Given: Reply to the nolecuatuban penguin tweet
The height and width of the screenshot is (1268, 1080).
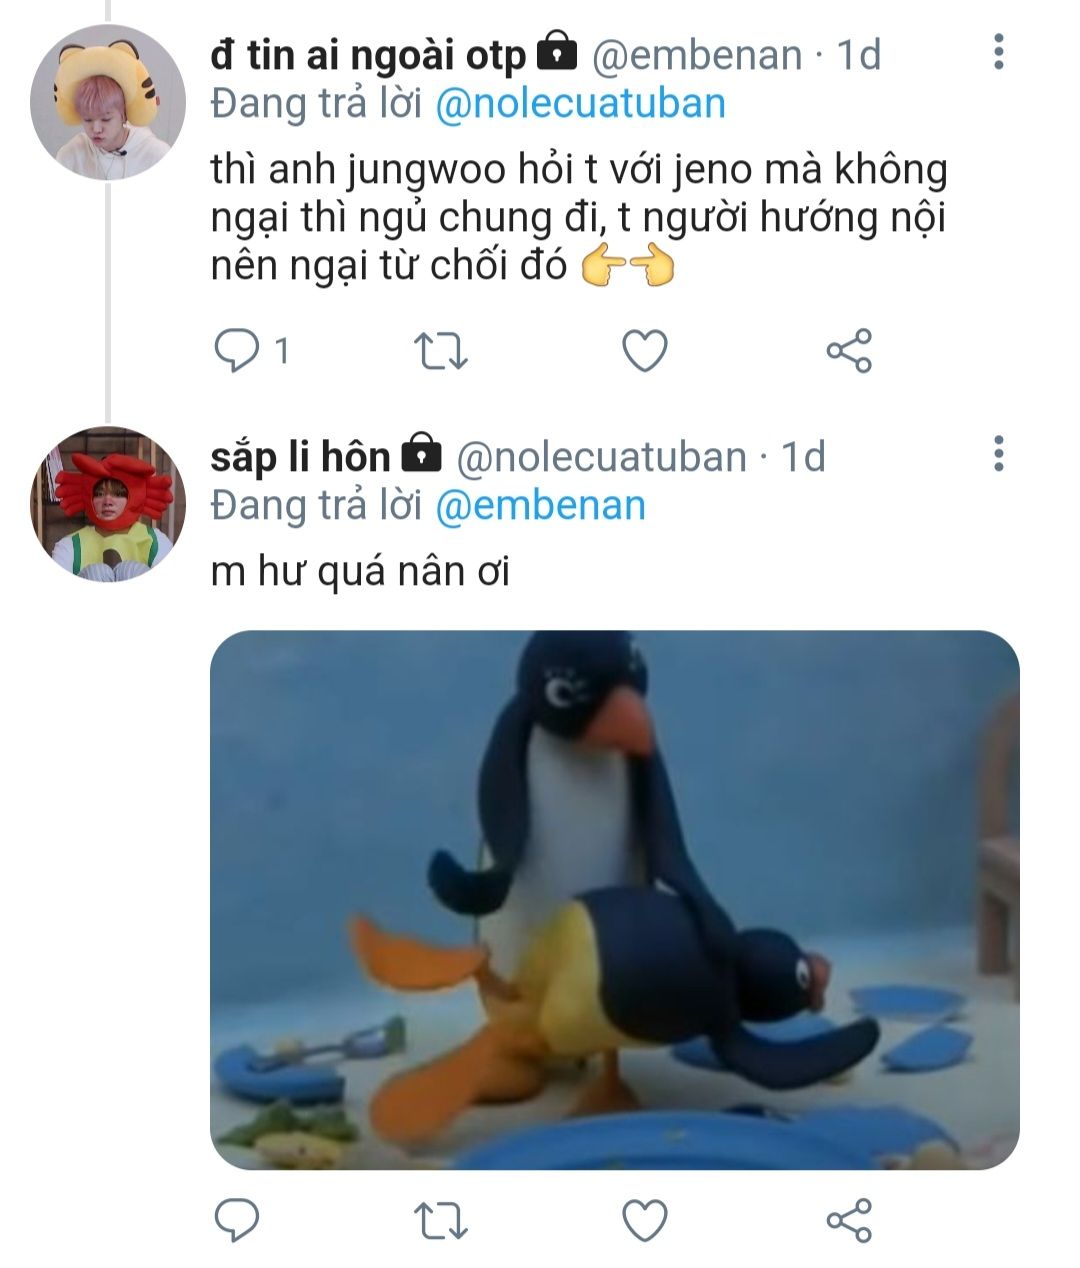Looking at the screenshot, I should 238,1220.
